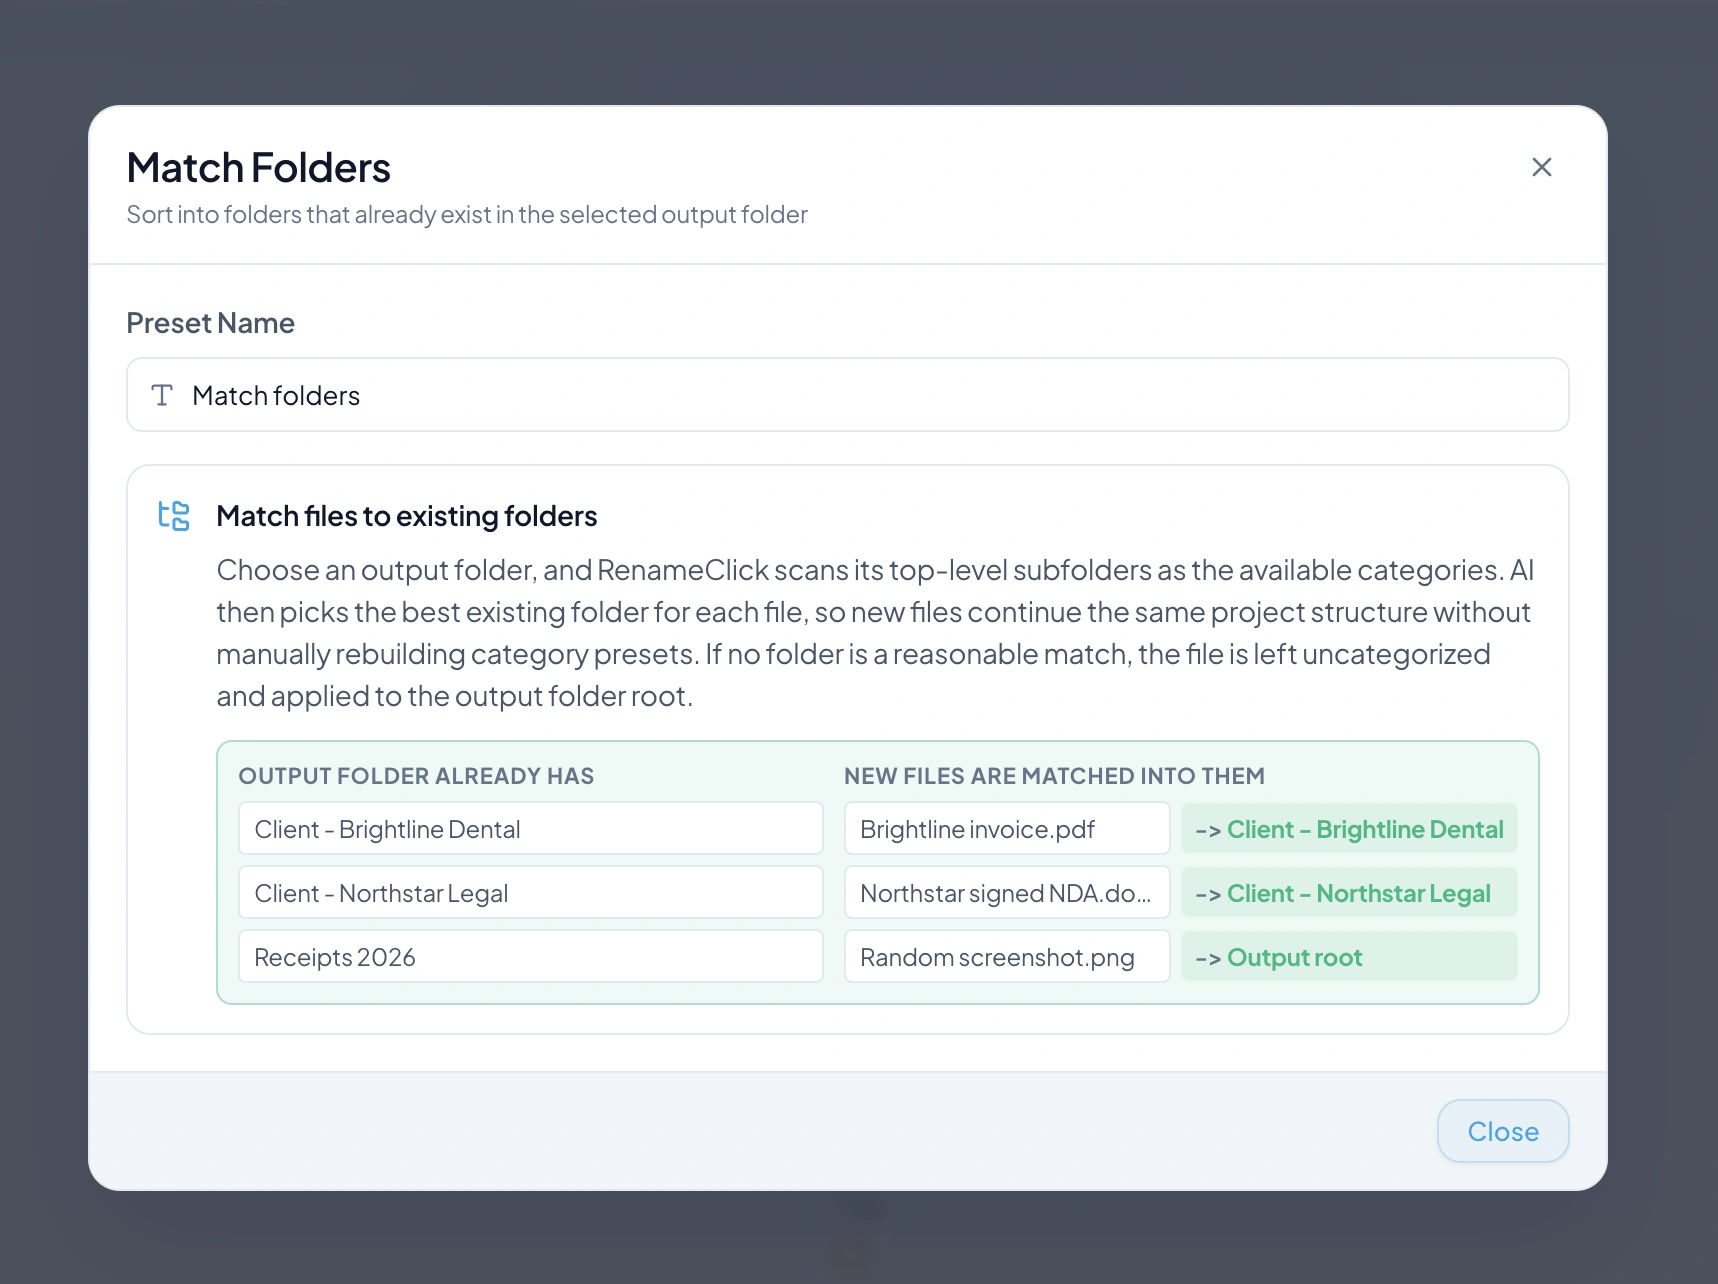This screenshot has width=1718, height=1284.
Task: Click the OUTPUT FOLDER ALREADY HAS column label
Action: click(x=416, y=776)
